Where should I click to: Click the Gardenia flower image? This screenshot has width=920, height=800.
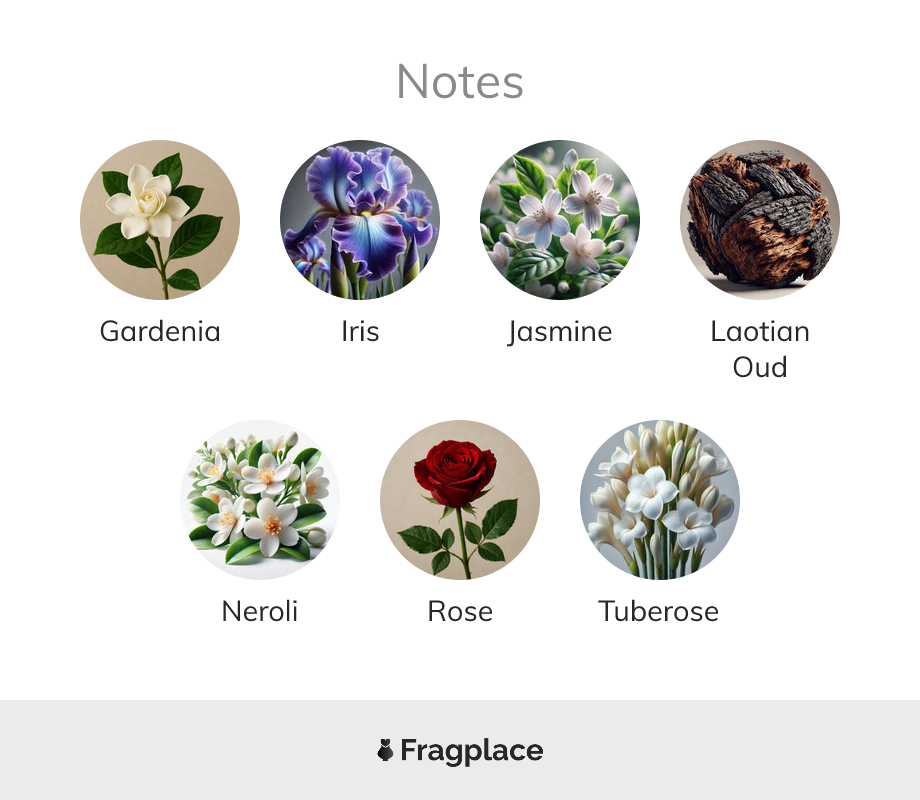tap(160, 220)
